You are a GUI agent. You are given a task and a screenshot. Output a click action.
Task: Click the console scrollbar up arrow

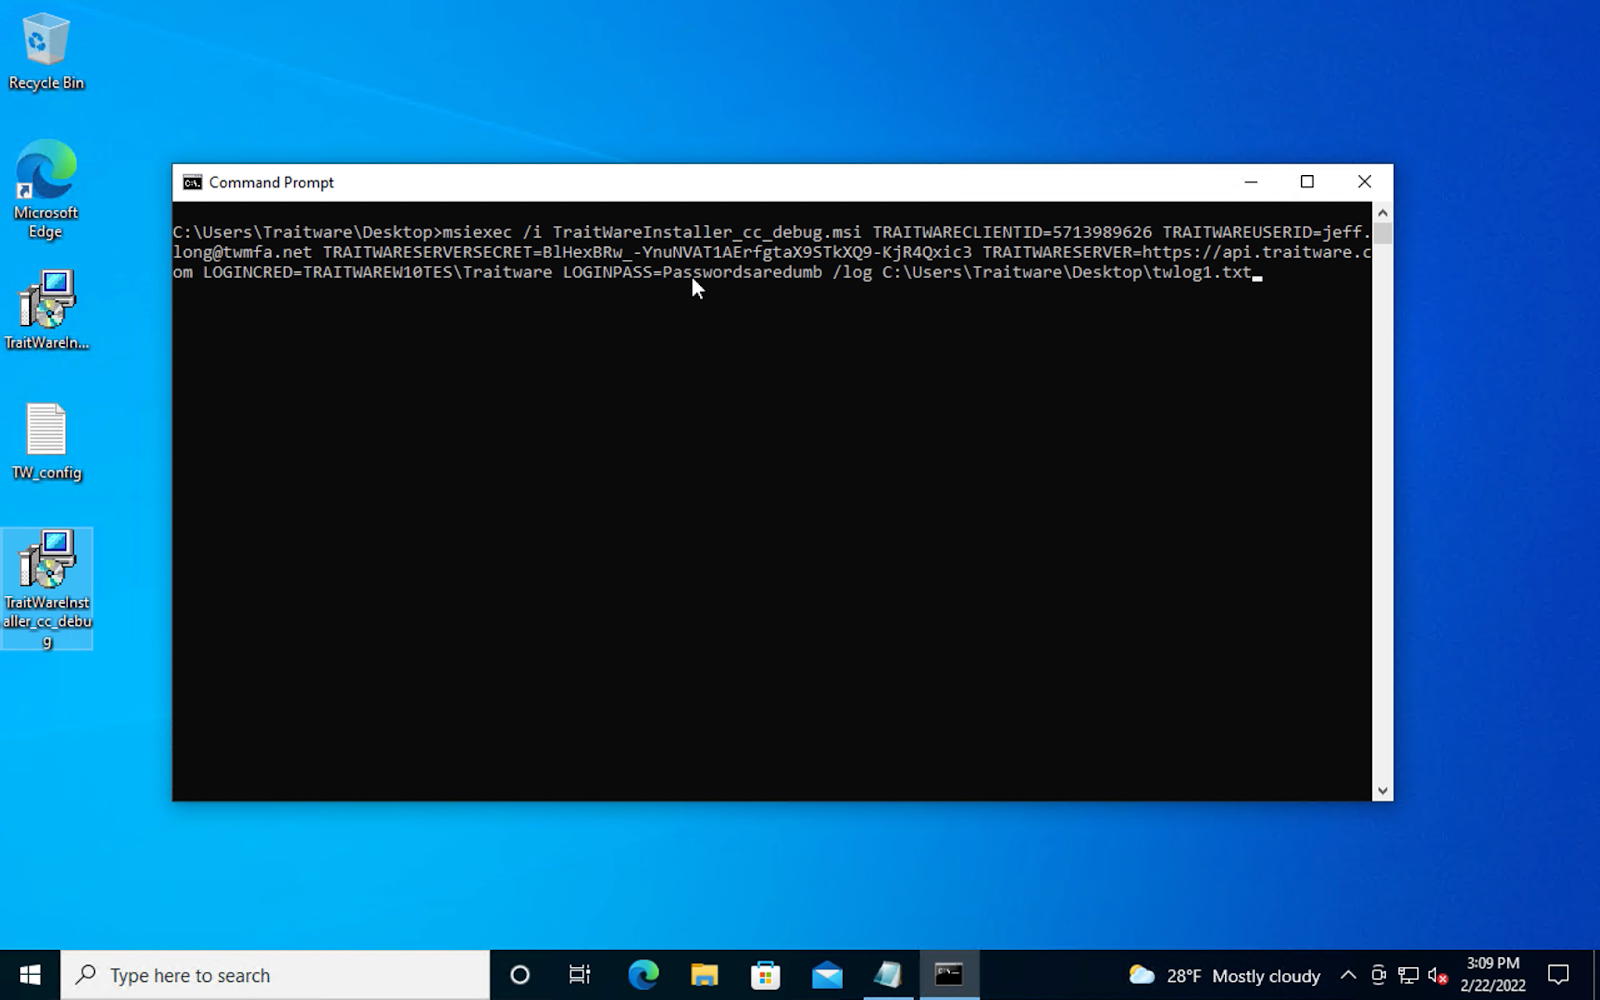tap(1382, 212)
